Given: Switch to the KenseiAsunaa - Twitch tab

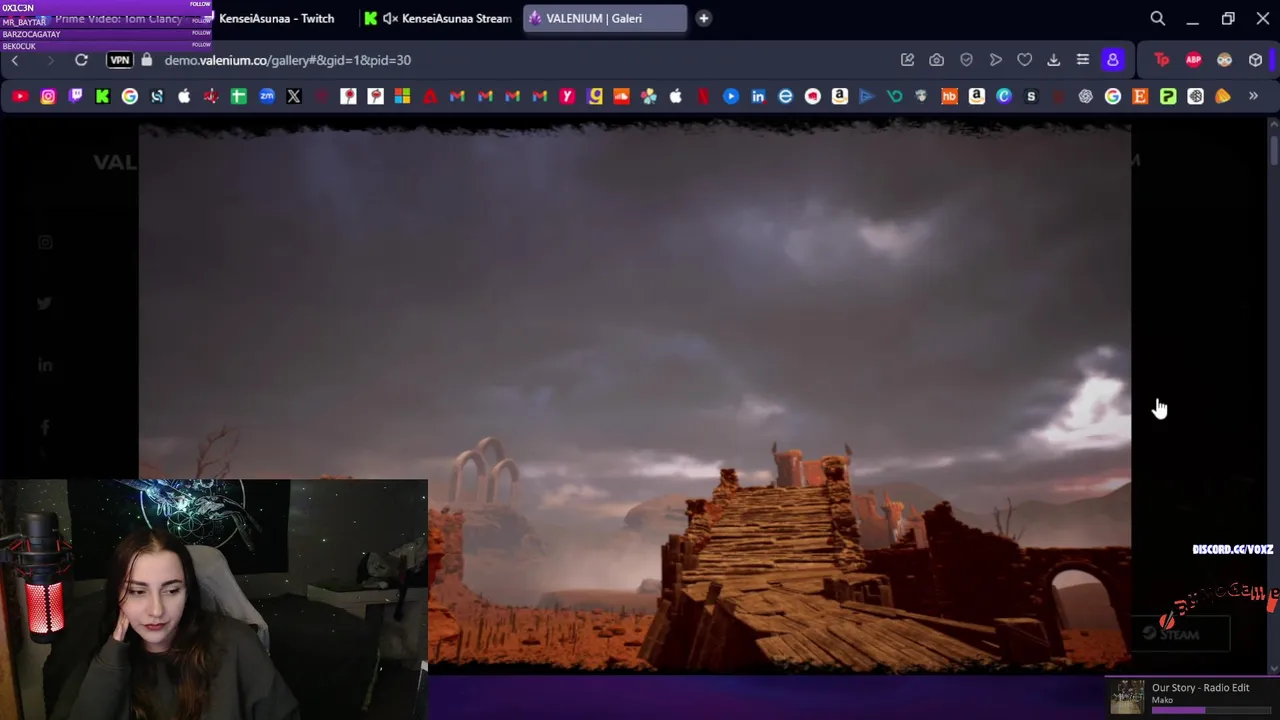Looking at the screenshot, I should (x=275, y=18).
